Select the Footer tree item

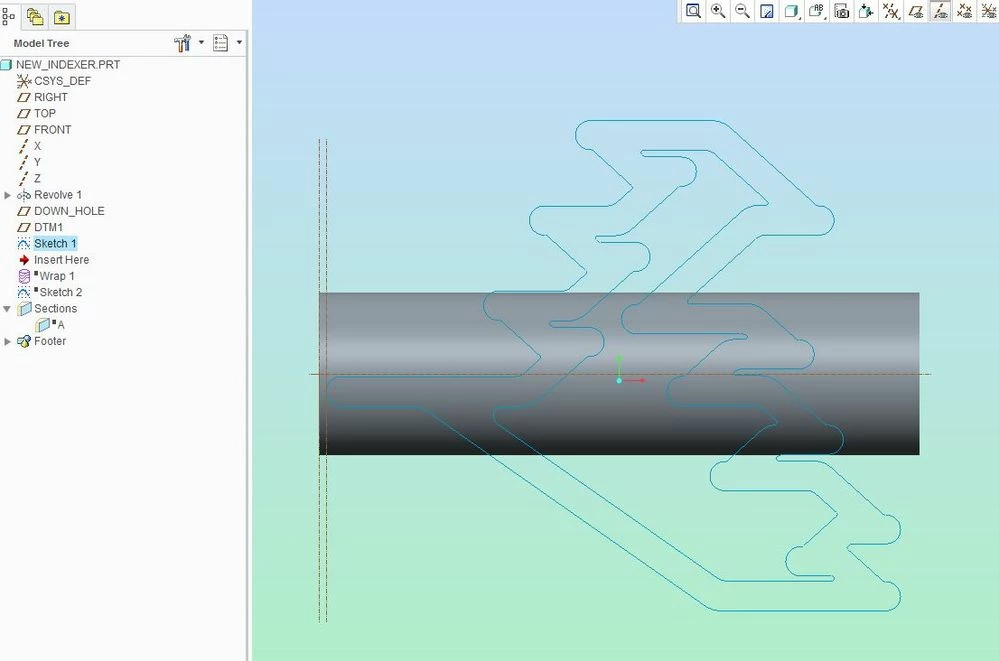point(50,341)
